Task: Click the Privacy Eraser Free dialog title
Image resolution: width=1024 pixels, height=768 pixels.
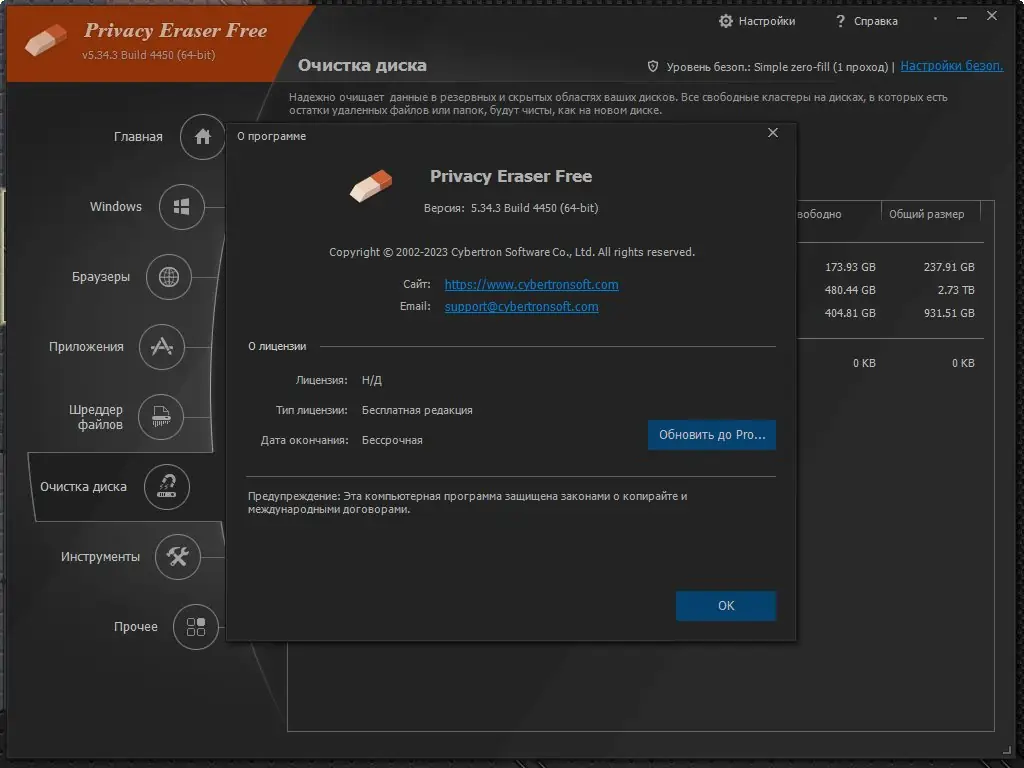Action: pyautogui.click(x=511, y=176)
